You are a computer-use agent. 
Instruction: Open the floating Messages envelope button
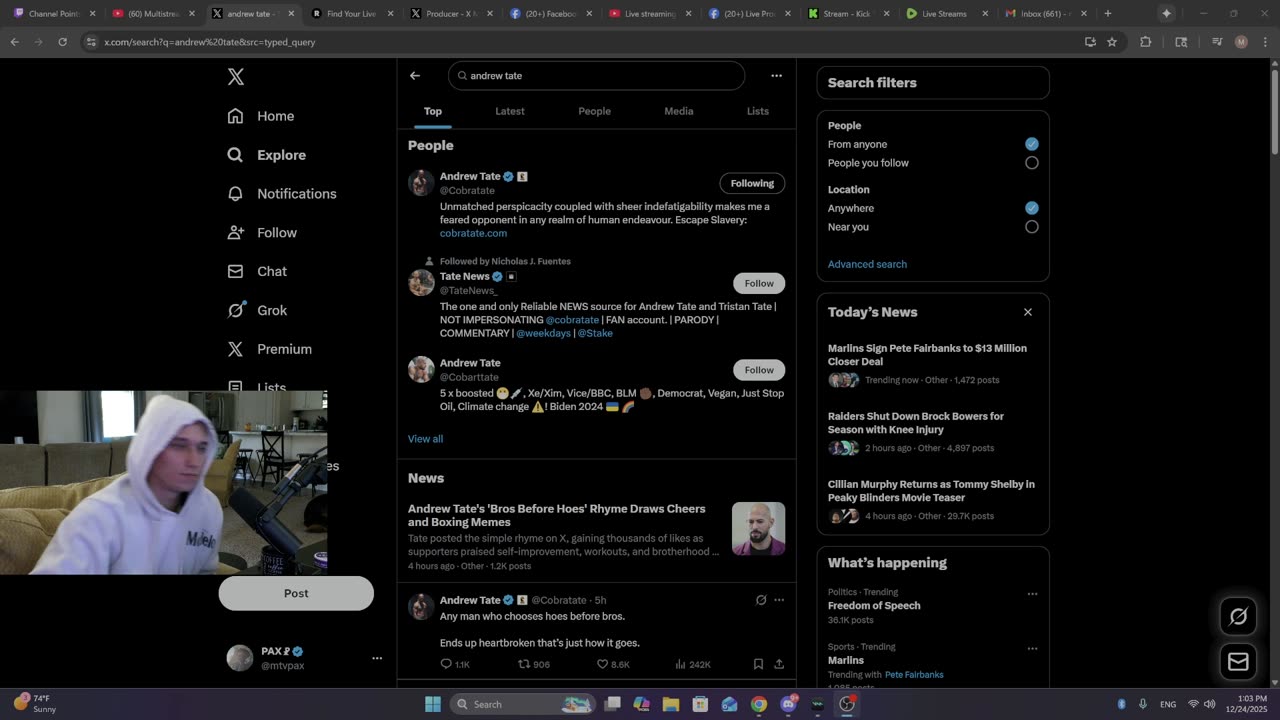(x=1238, y=662)
